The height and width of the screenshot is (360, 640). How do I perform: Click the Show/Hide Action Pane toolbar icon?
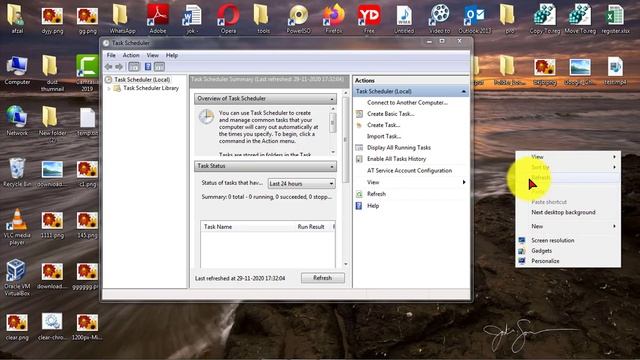click(159, 67)
